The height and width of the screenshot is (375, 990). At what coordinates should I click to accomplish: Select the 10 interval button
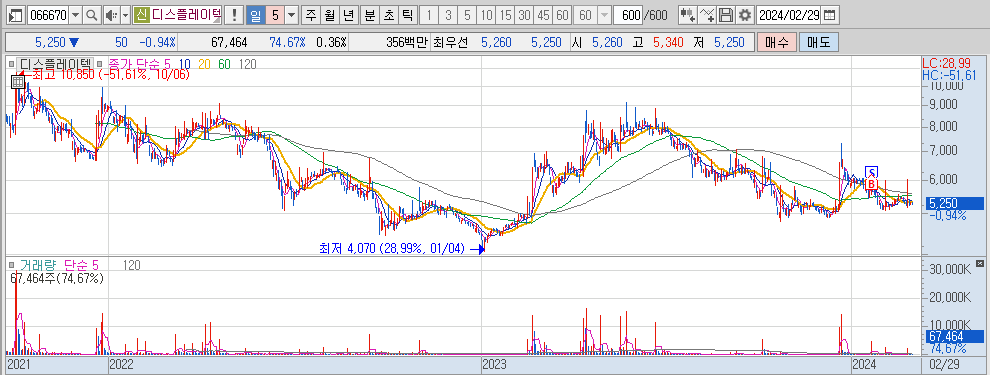pos(486,15)
